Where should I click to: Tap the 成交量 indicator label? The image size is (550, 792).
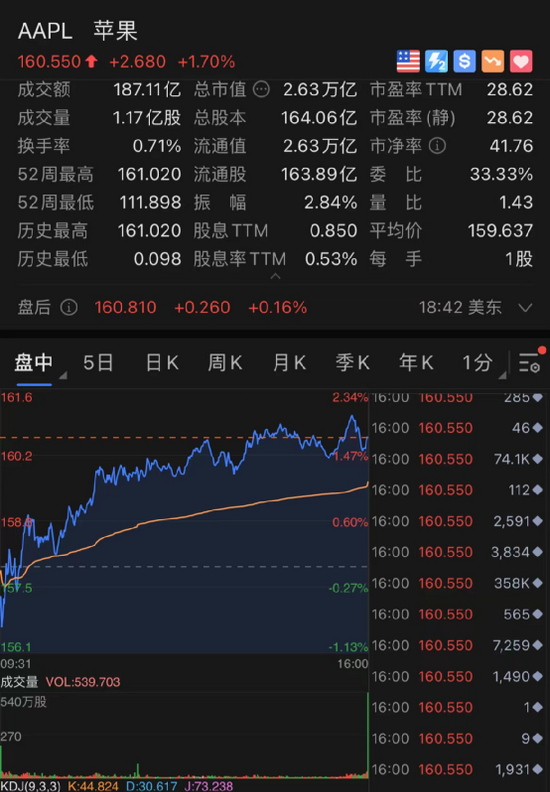(x=19, y=682)
